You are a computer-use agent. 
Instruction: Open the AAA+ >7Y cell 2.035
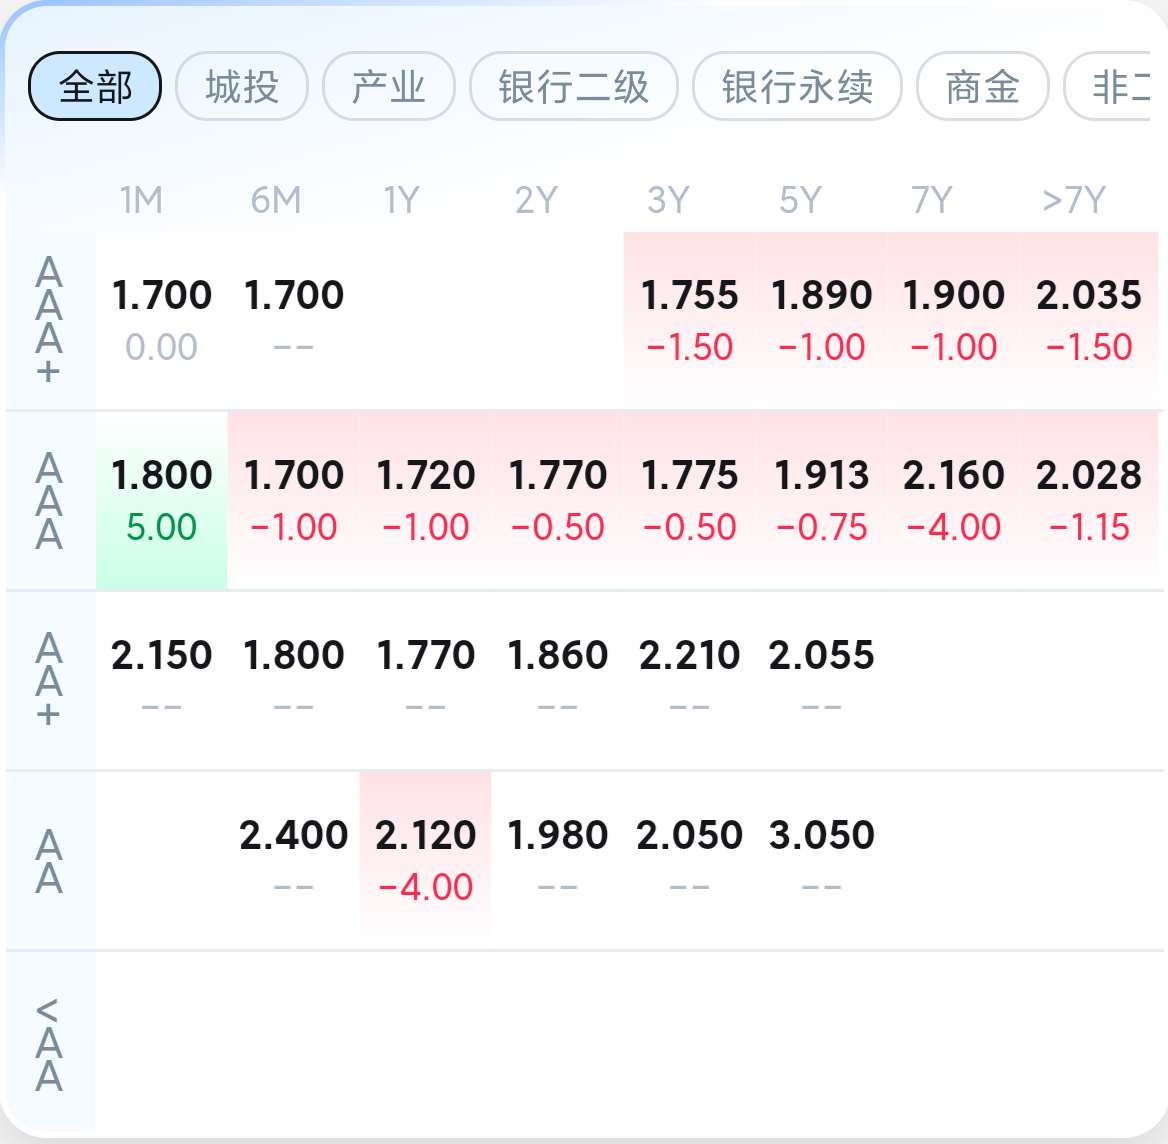[x=1088, y=321]
